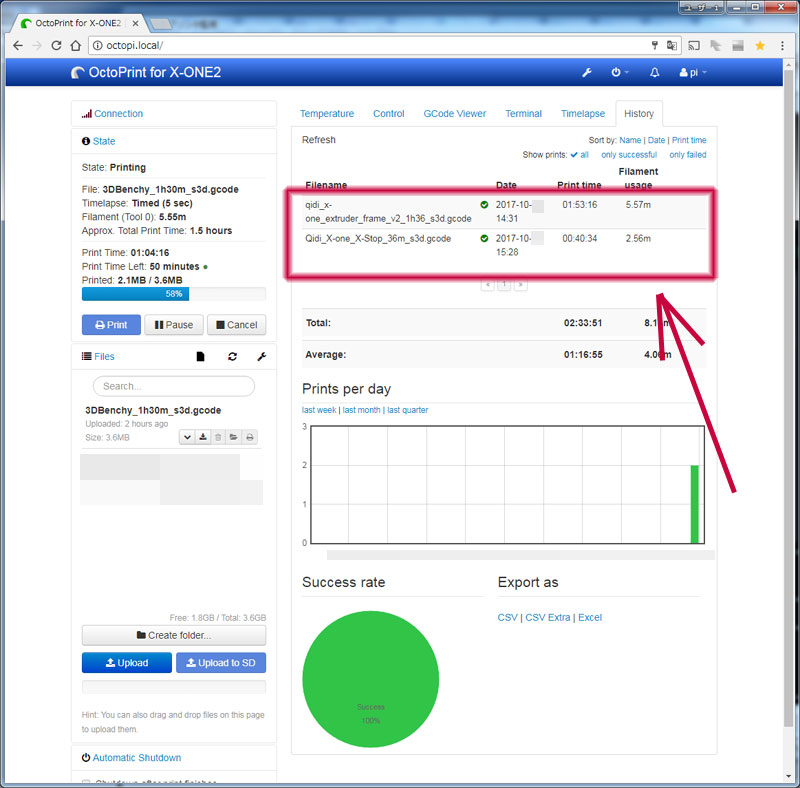
Task: Close the OctoPrint browser tab
Action: click(x=135, y=23)
